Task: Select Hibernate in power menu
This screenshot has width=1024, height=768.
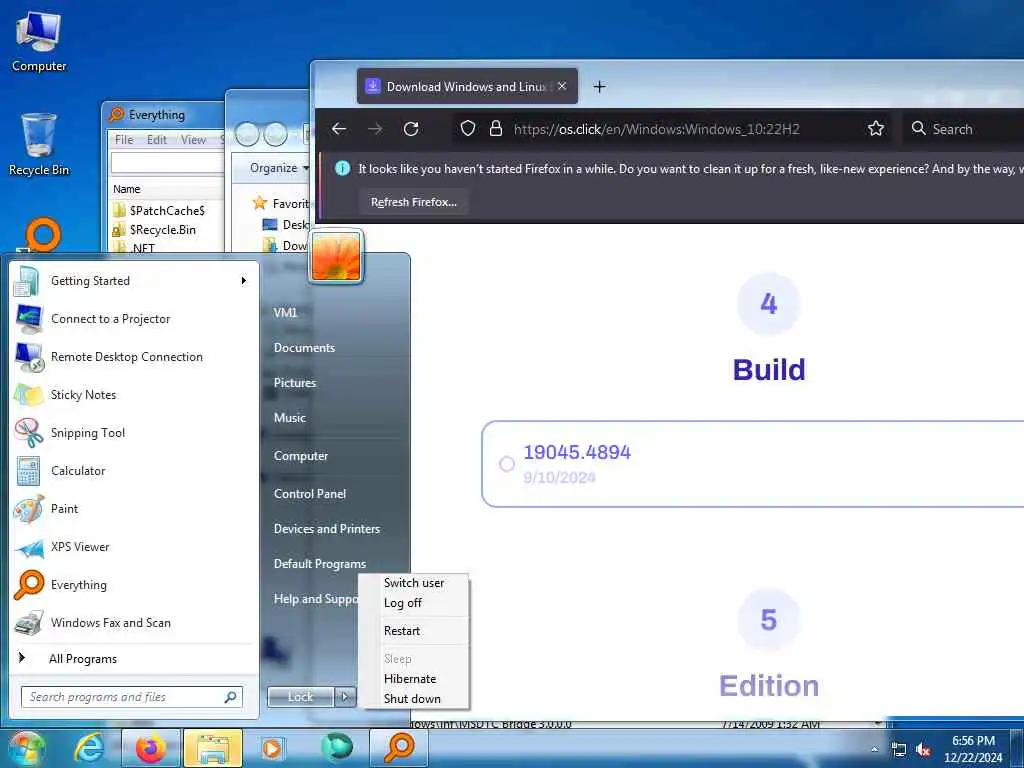Action: 414,679
